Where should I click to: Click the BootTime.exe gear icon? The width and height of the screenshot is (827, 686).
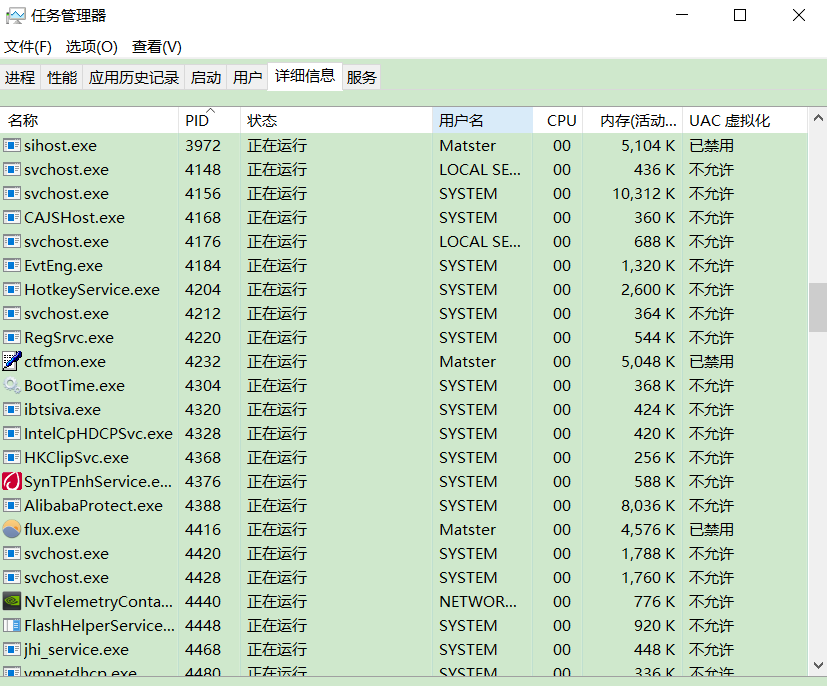click(12, 385)
